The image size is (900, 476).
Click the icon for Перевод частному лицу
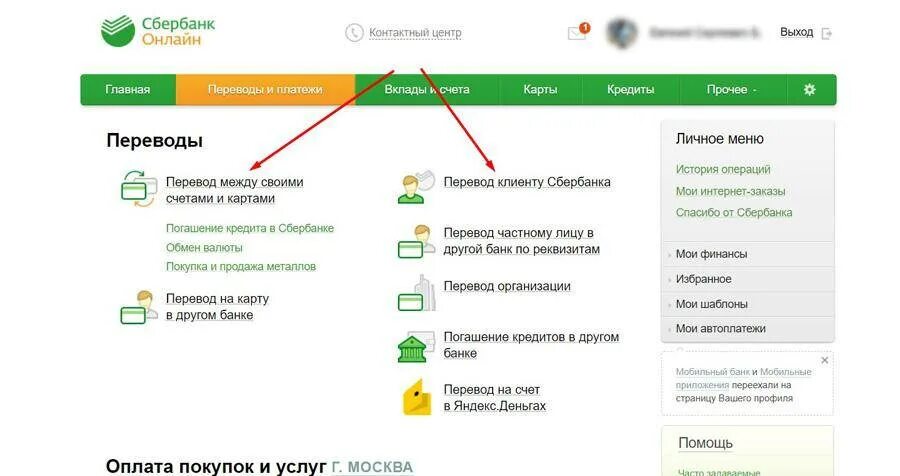(416, 242)
